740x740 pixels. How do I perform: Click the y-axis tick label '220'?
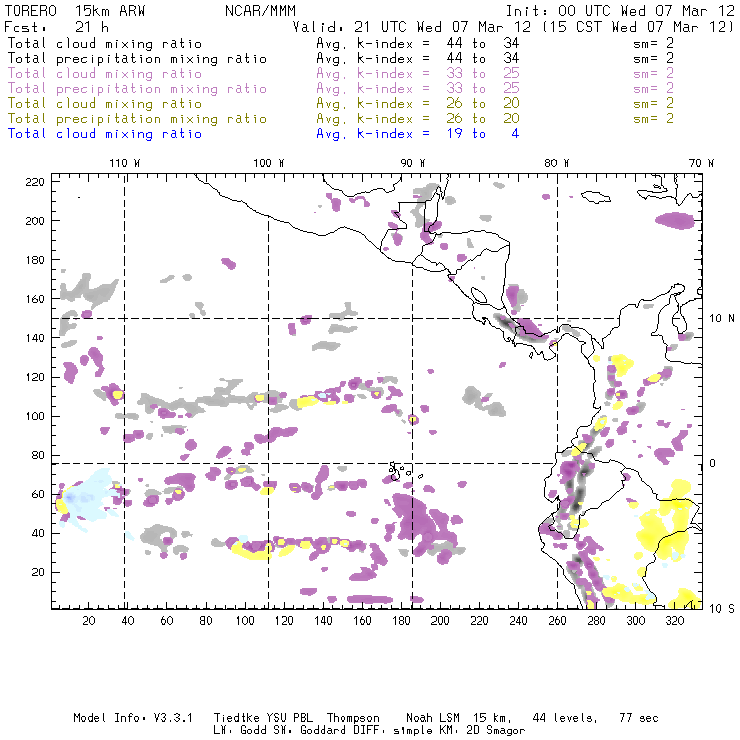click(x=35, y=182)
